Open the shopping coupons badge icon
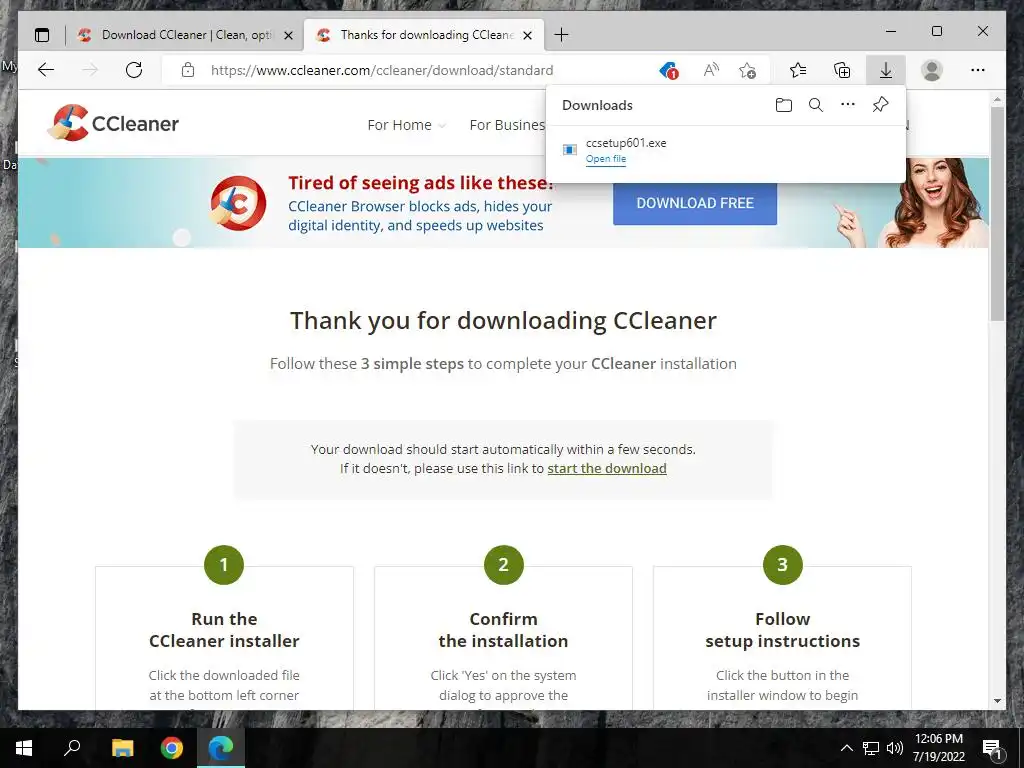Screen dimensions: 1024x768 point(668,70)
